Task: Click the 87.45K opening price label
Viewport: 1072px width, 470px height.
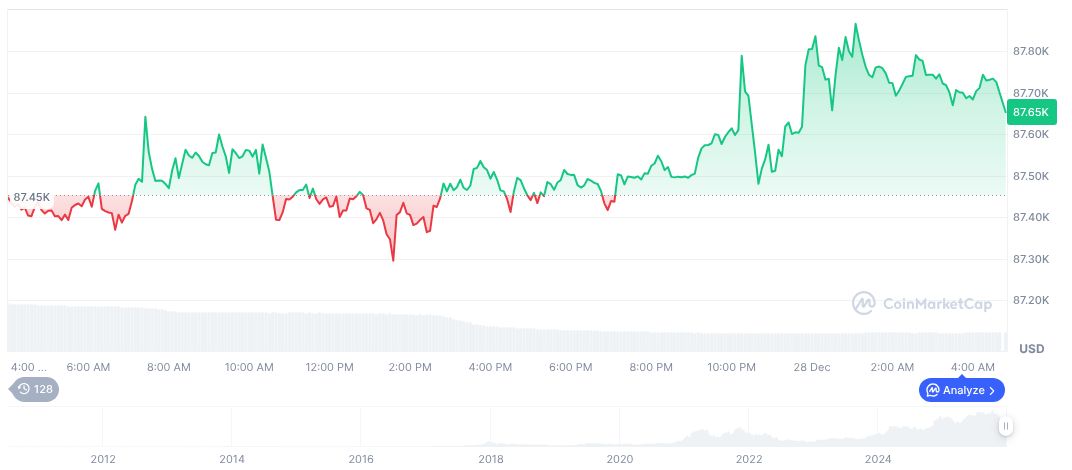Action: [x=32, y=197]
